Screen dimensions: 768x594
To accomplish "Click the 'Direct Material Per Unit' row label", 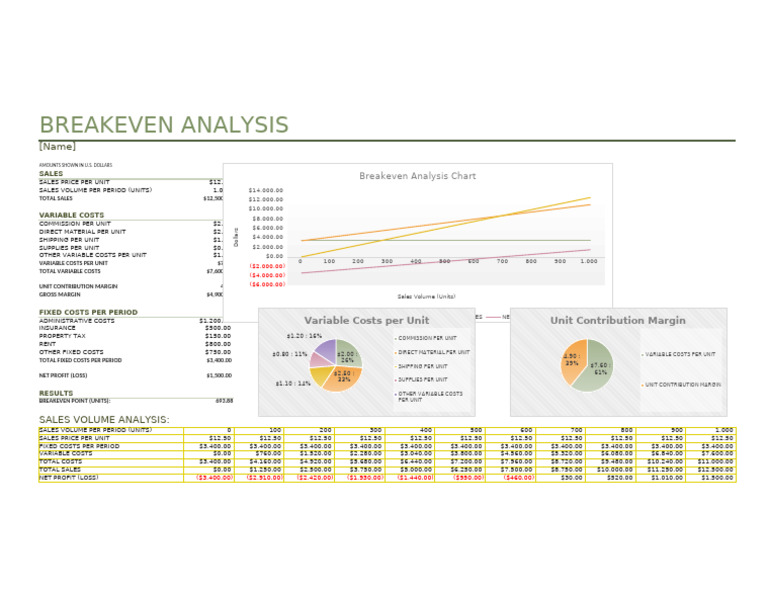I will point(82,232).
